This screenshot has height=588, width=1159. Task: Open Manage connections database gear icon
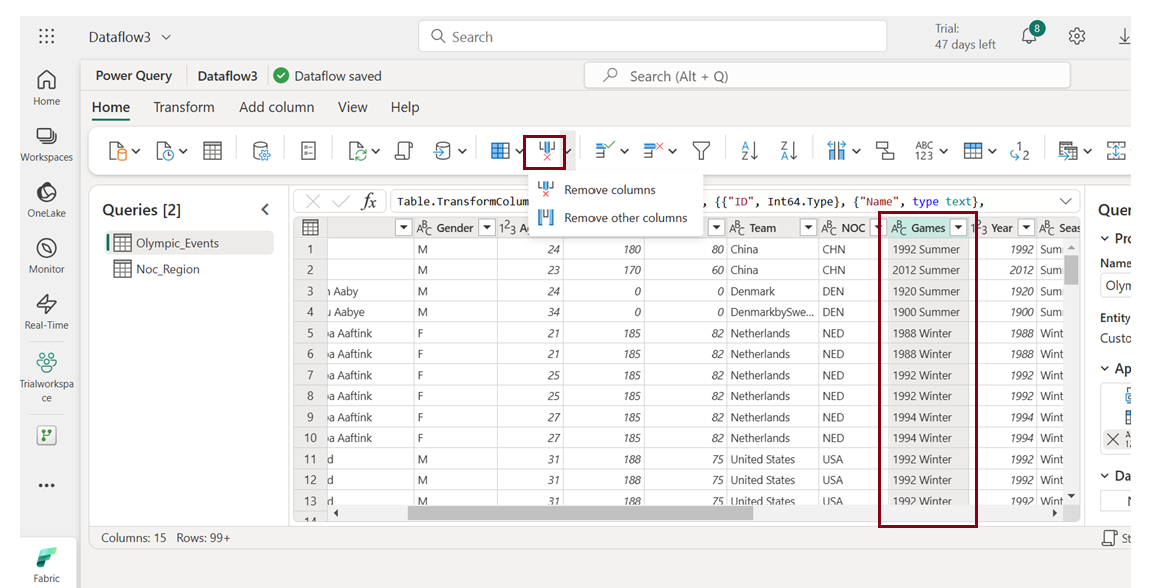point(261,151)
